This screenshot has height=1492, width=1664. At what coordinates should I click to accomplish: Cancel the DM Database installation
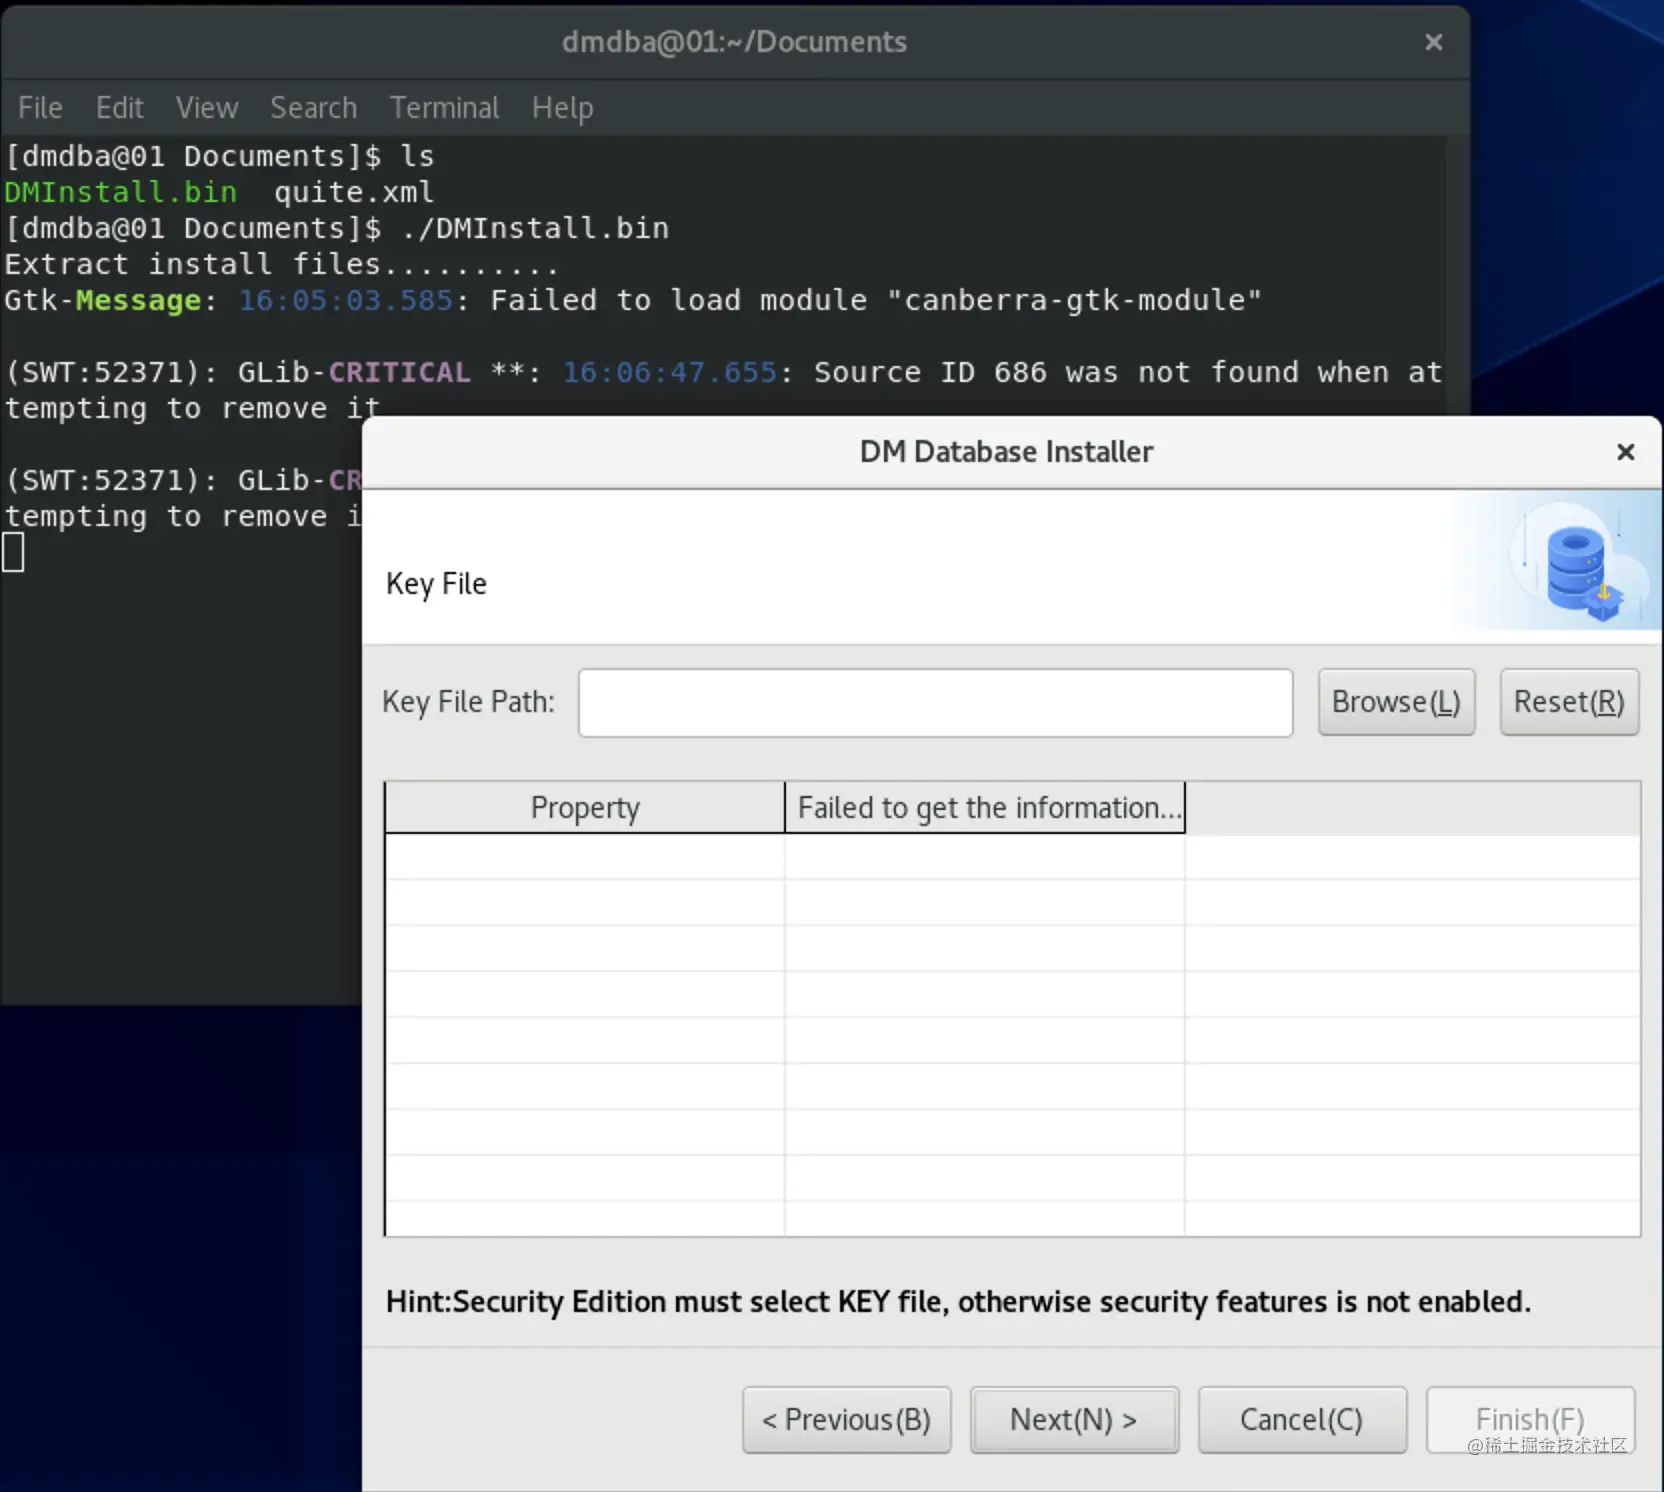coord(1302,1420)
